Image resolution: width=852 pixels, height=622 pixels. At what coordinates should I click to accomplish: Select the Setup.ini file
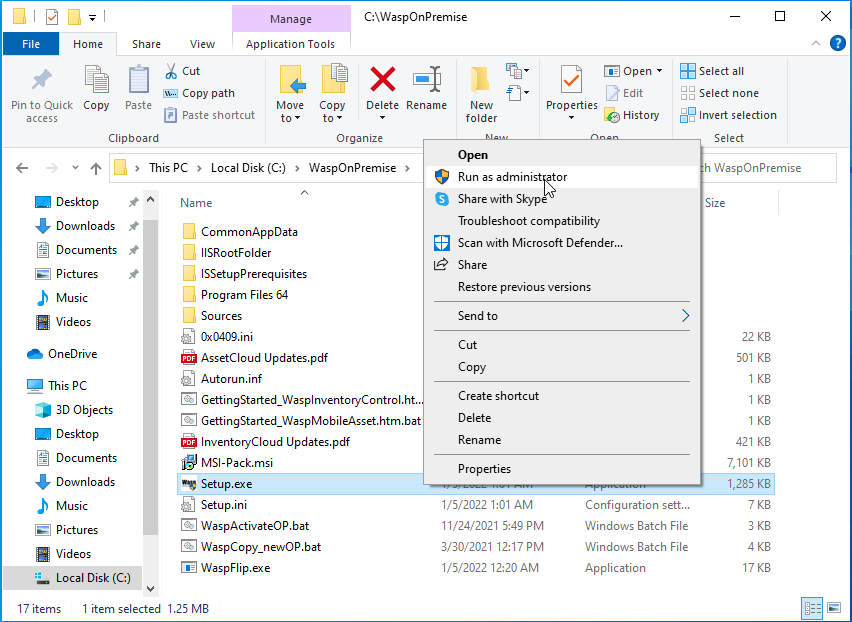475,505
